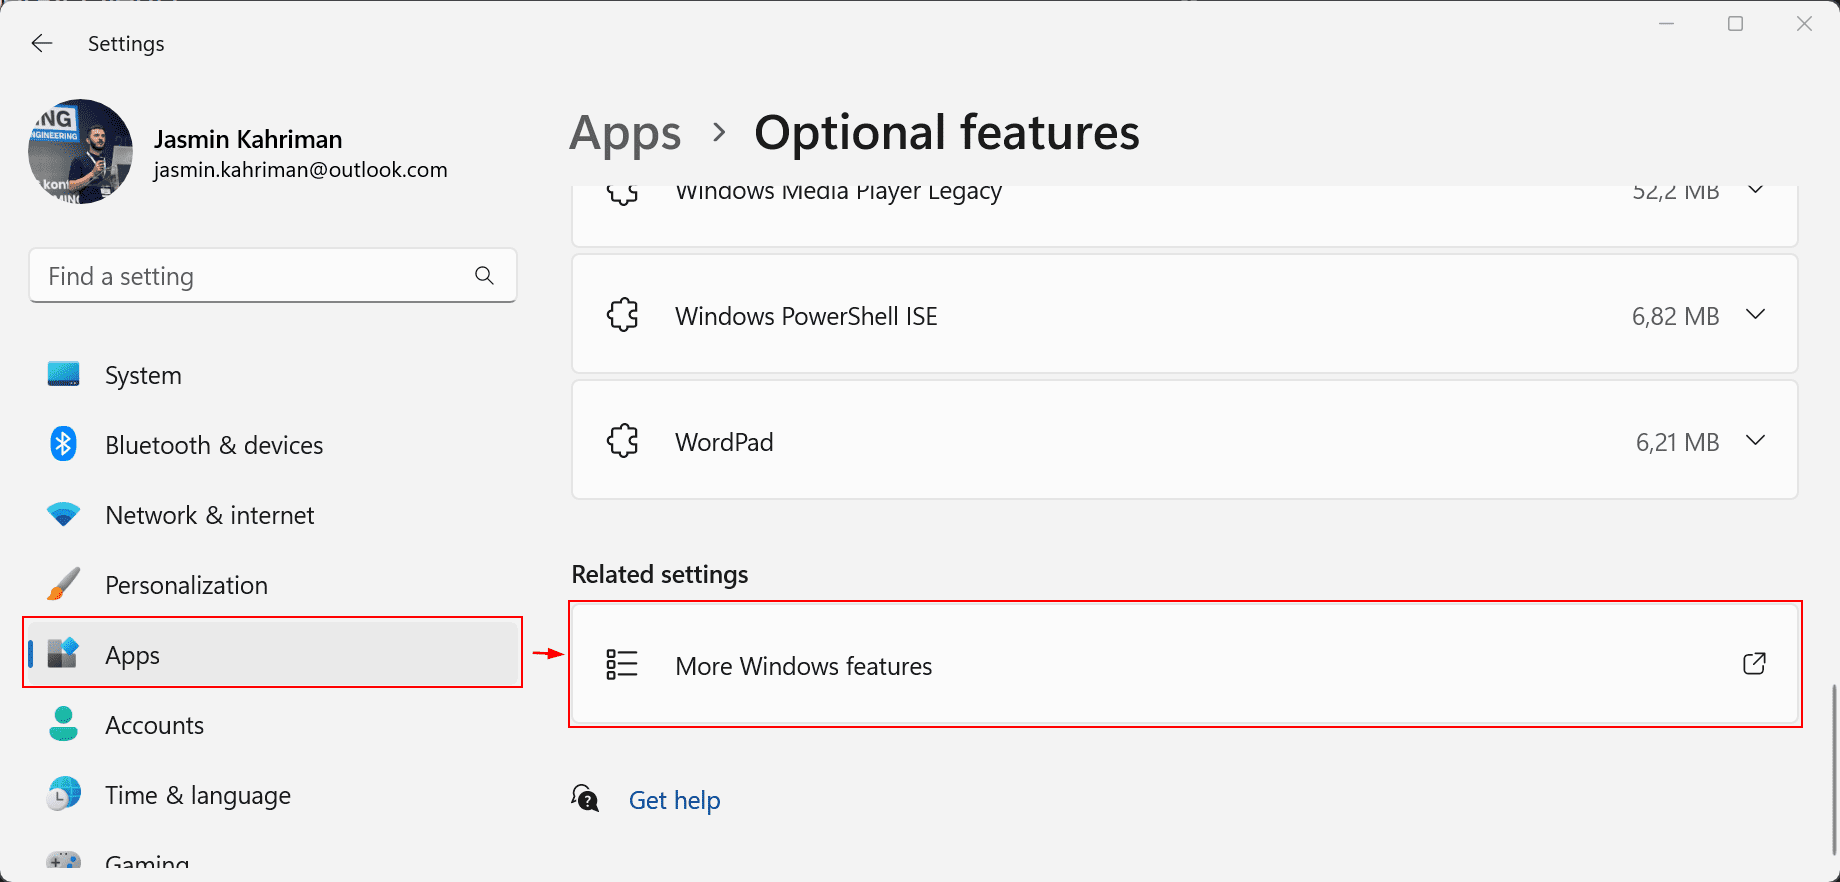
Task: Open Bluetooth & devices settings
Action: tap(273, 445)
